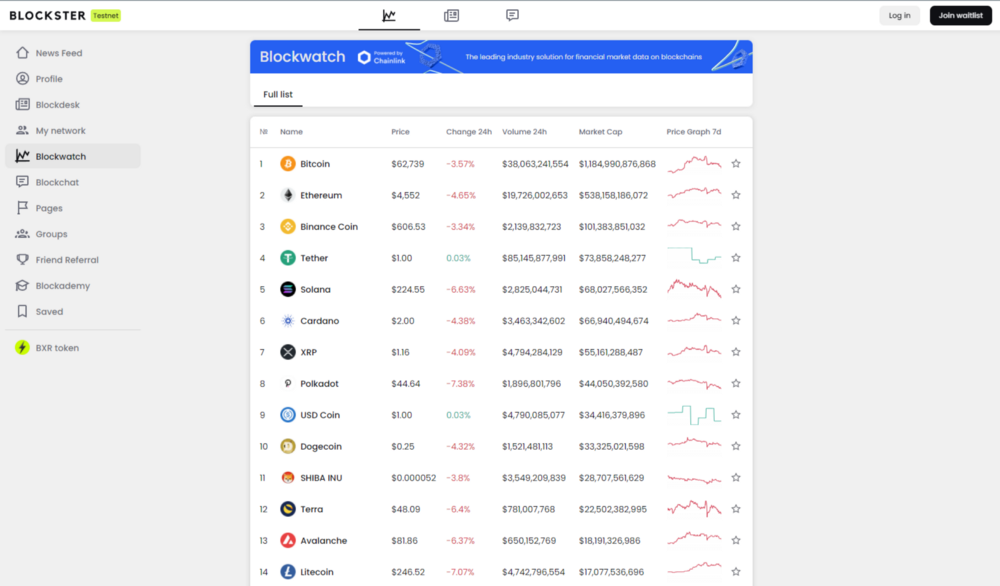Click the Solana coin logo
Image resolution: width=1000 pixels, height=586 pixels.
[x=288, y=290]
